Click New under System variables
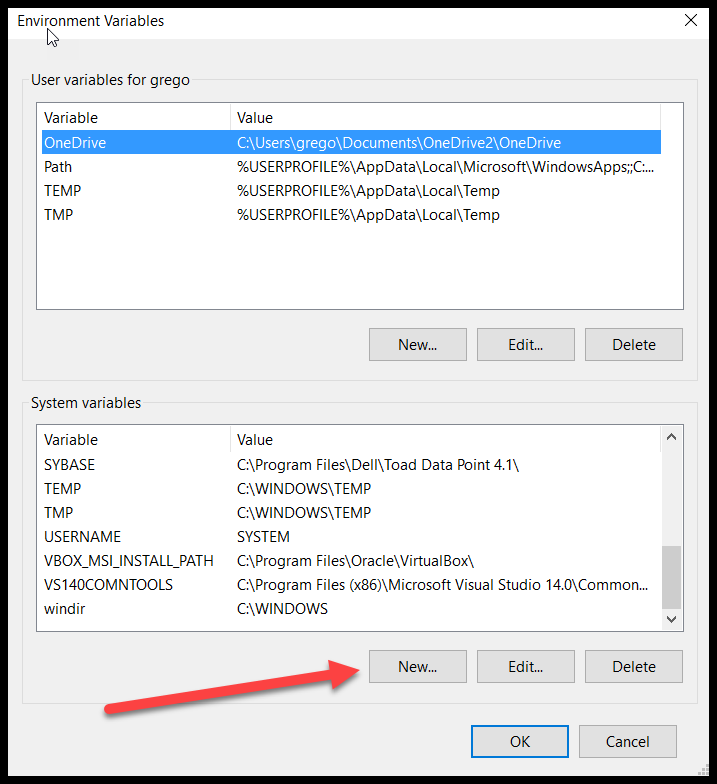717x784 pixels. tap(418, 666)
